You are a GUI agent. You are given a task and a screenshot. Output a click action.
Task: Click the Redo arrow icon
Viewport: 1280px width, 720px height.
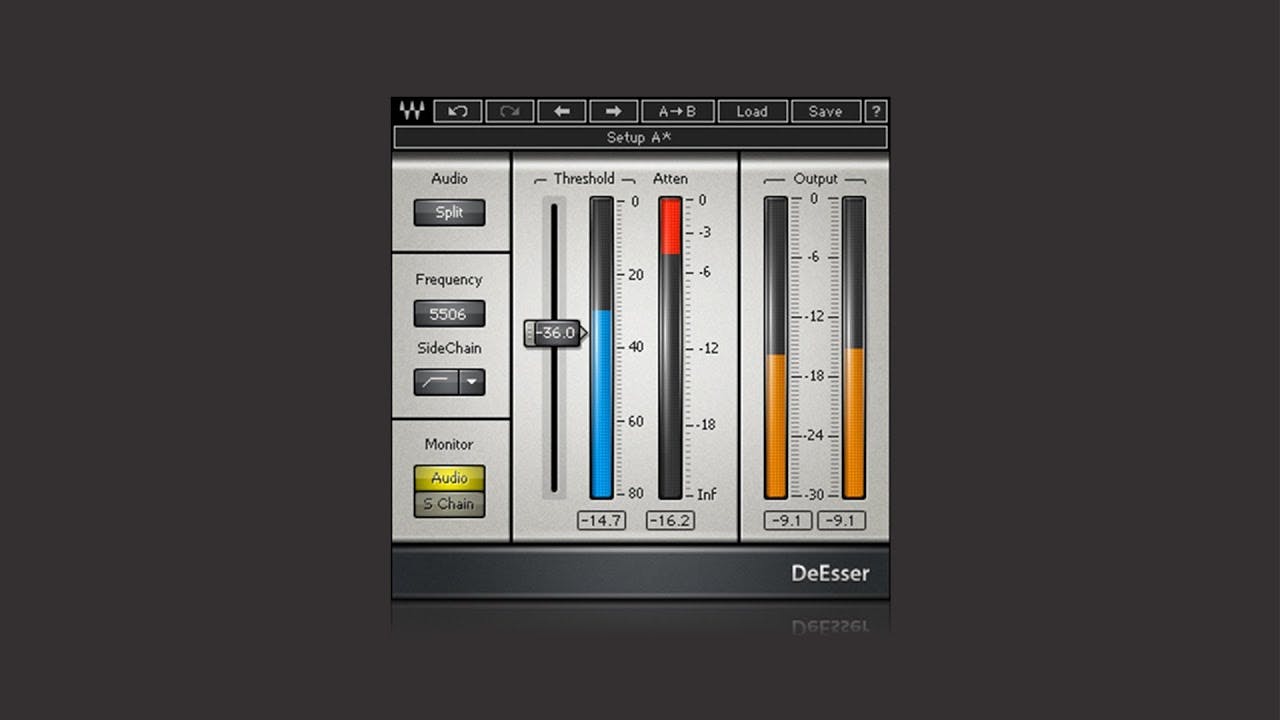[x=509, y=111]
